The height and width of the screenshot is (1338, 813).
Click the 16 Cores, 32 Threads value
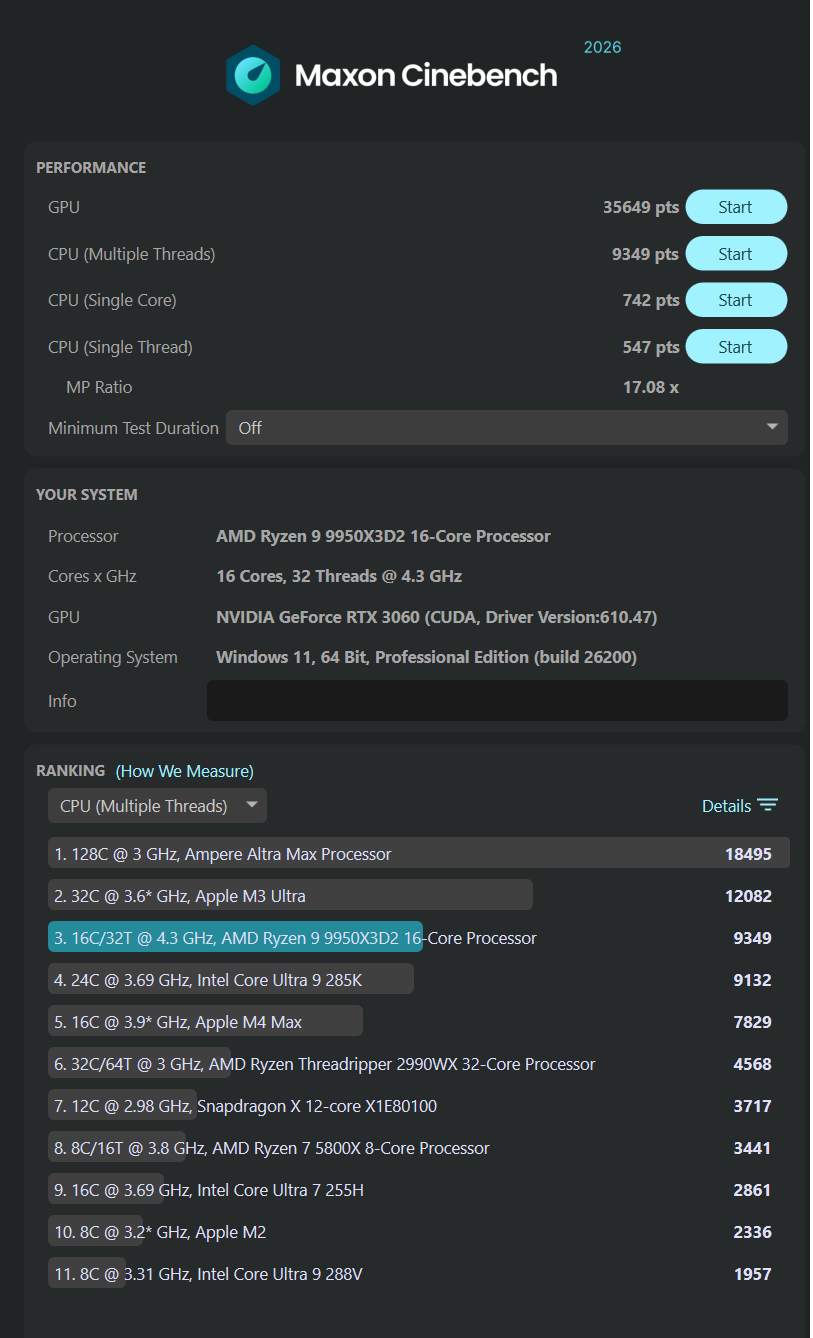339,576
